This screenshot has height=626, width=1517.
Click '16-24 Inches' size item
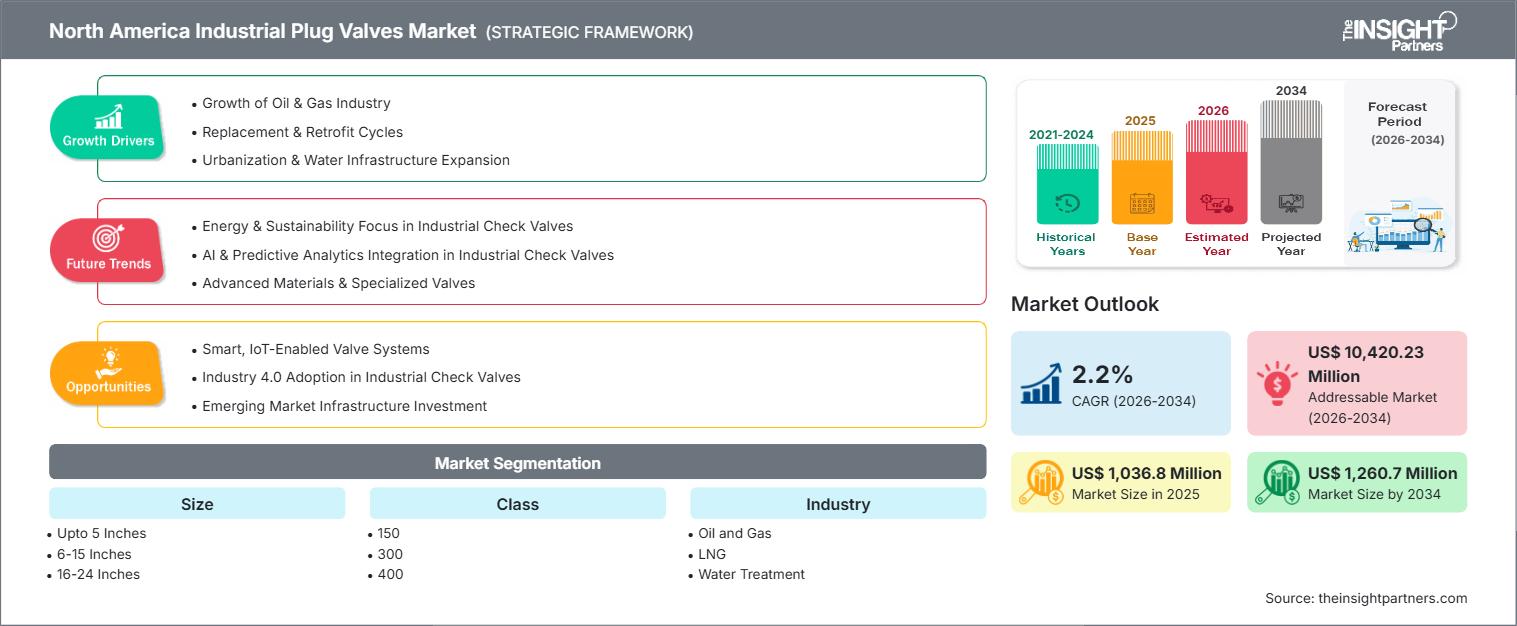(98, 574)
